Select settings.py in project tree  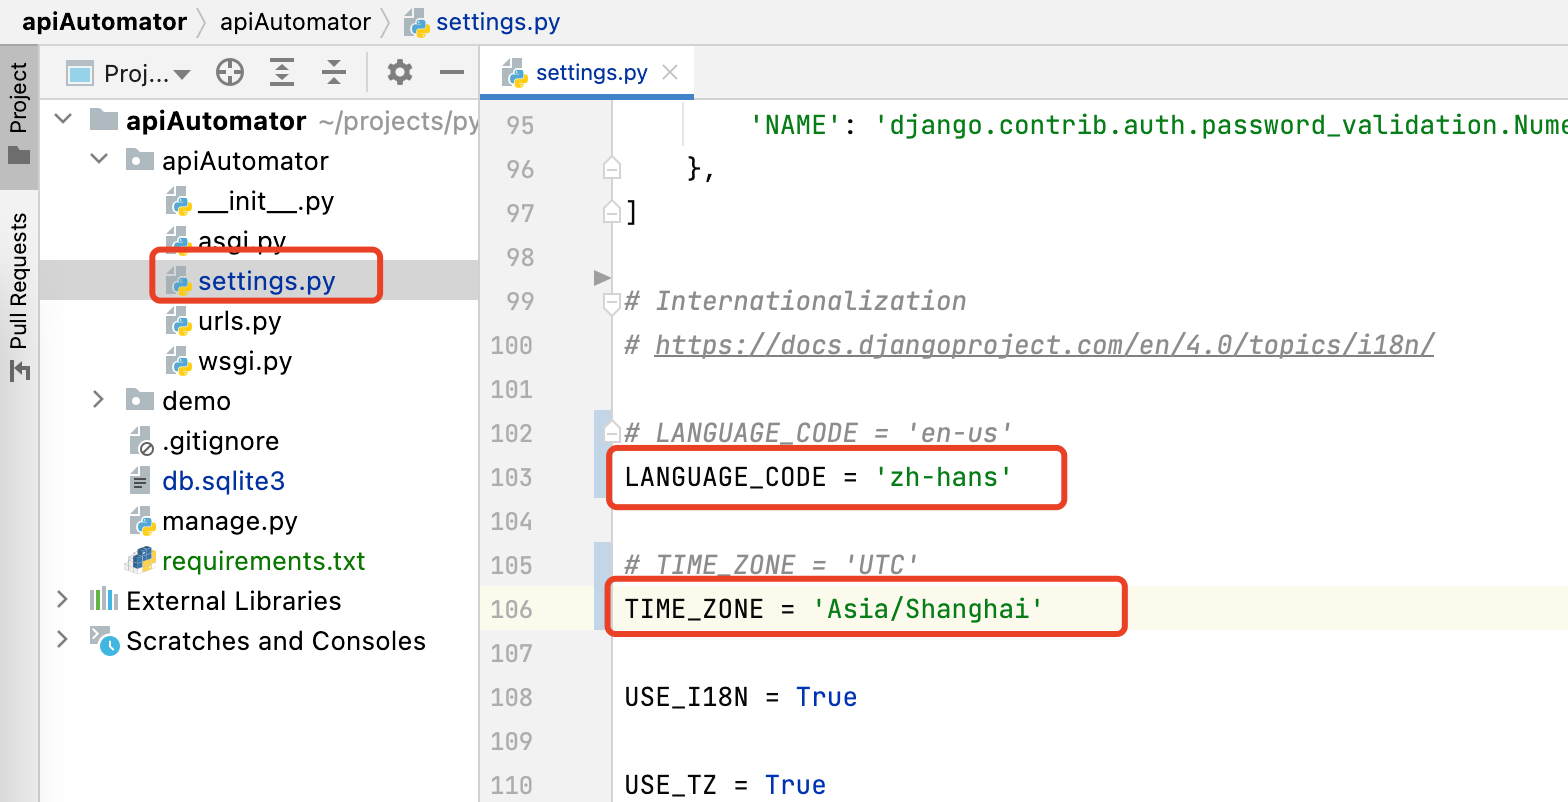click(251, 281)
